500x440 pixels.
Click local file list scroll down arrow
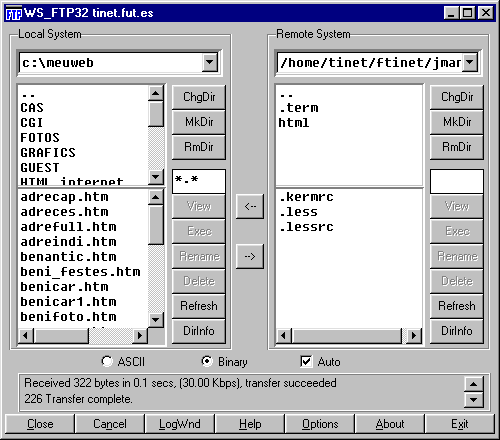[155, 320]
